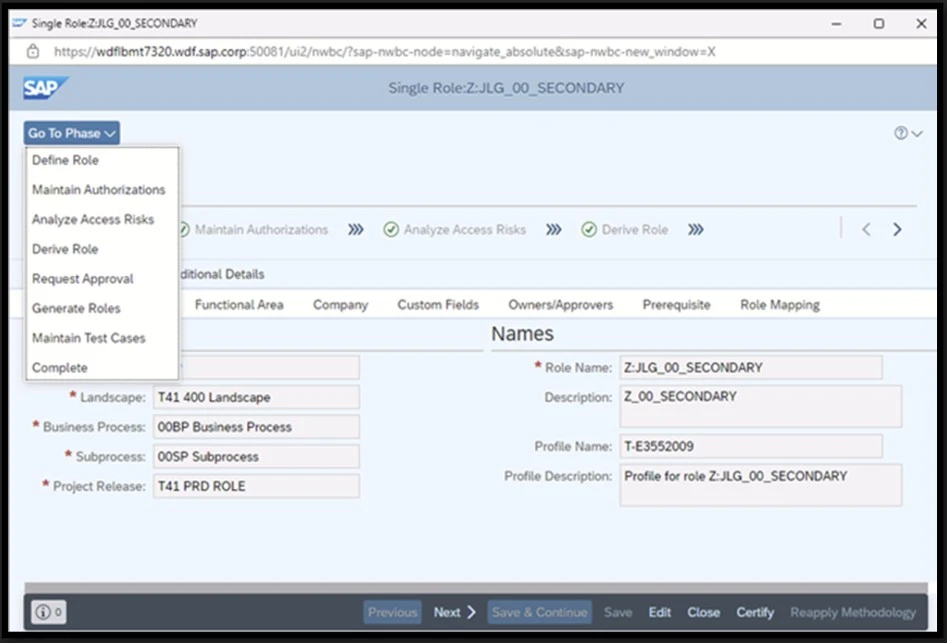The width and height of the screenshot is (947, 643).
Task: Click the Edit button
Action: pos(660,612)
